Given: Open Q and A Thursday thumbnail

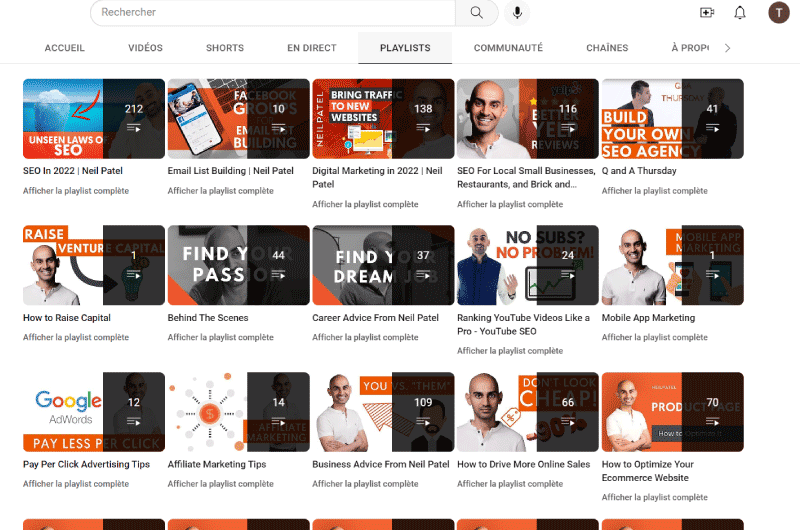Looking at the screenshot, I should point(672,118).
